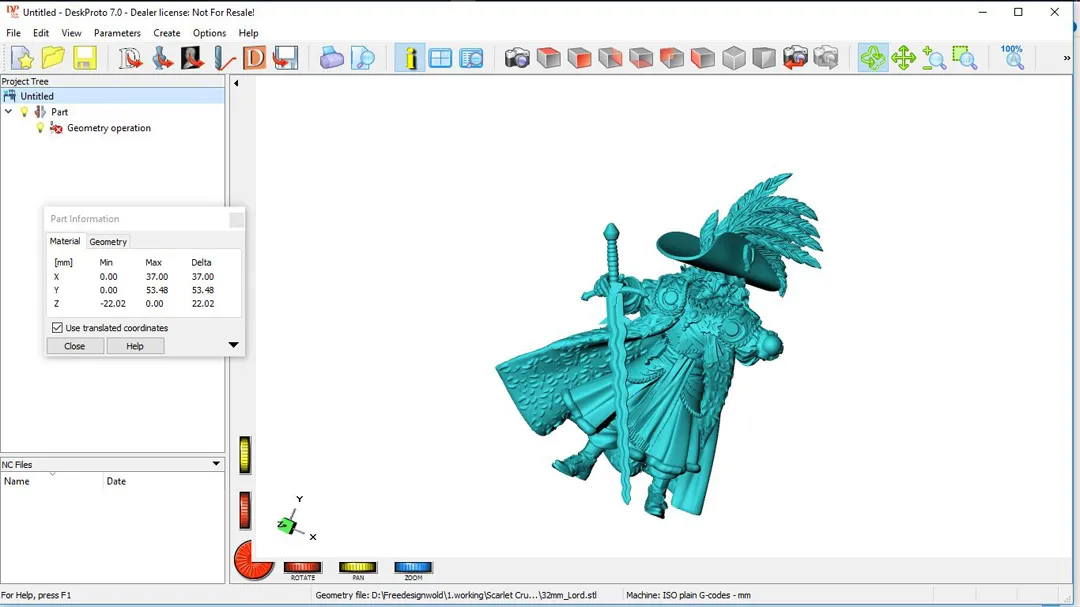Toggle the light bulb next to Part
Screen dimensions: 1080x607
[24, 112]
